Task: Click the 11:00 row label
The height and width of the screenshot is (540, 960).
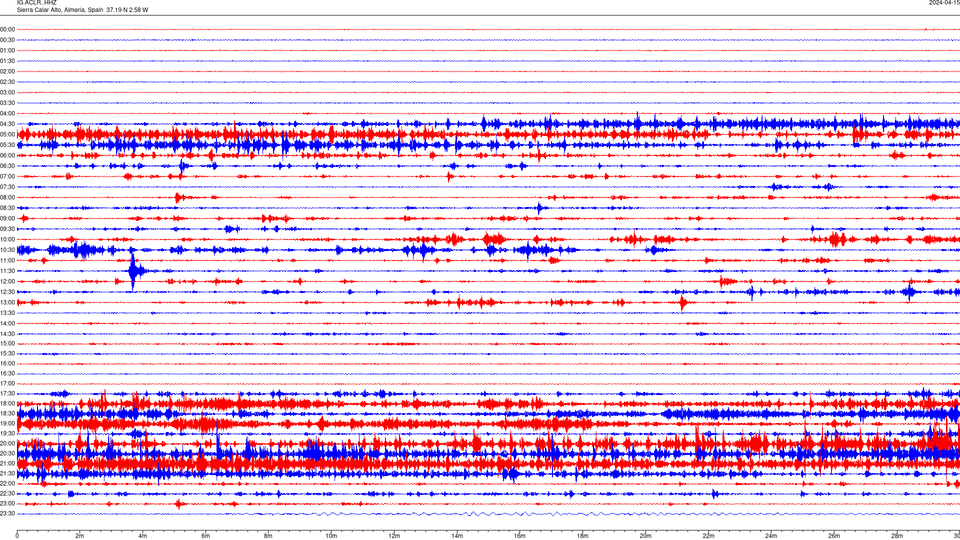Action: 7,260
